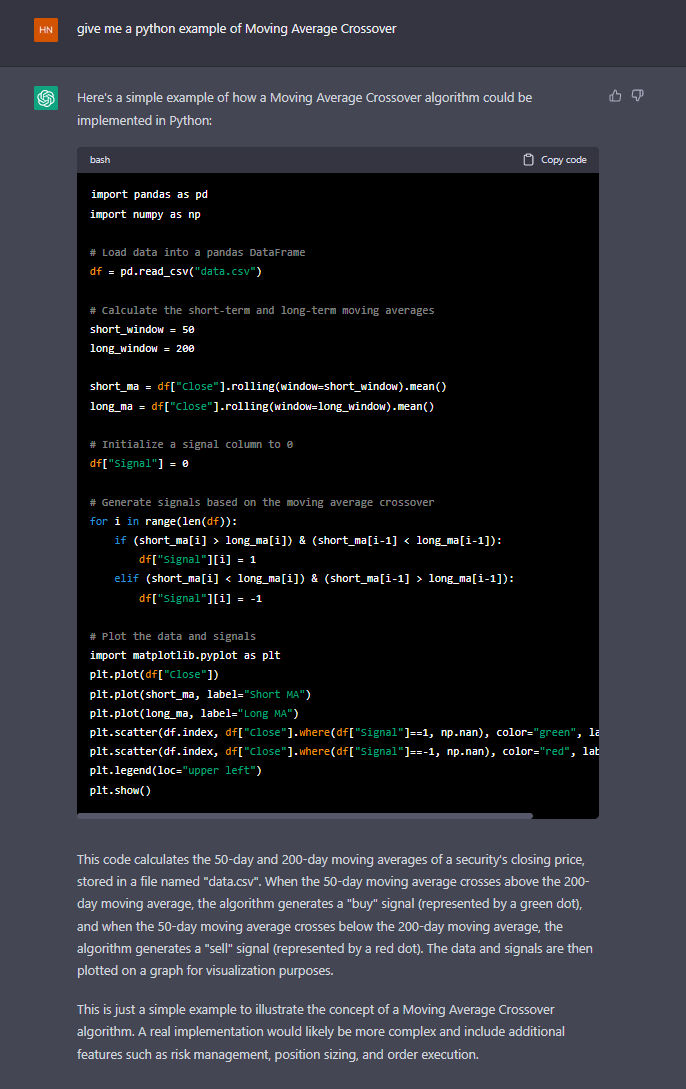The image size is (686, 1089).
Task: Click the line 'long_window = 200'
Action: 142,349
